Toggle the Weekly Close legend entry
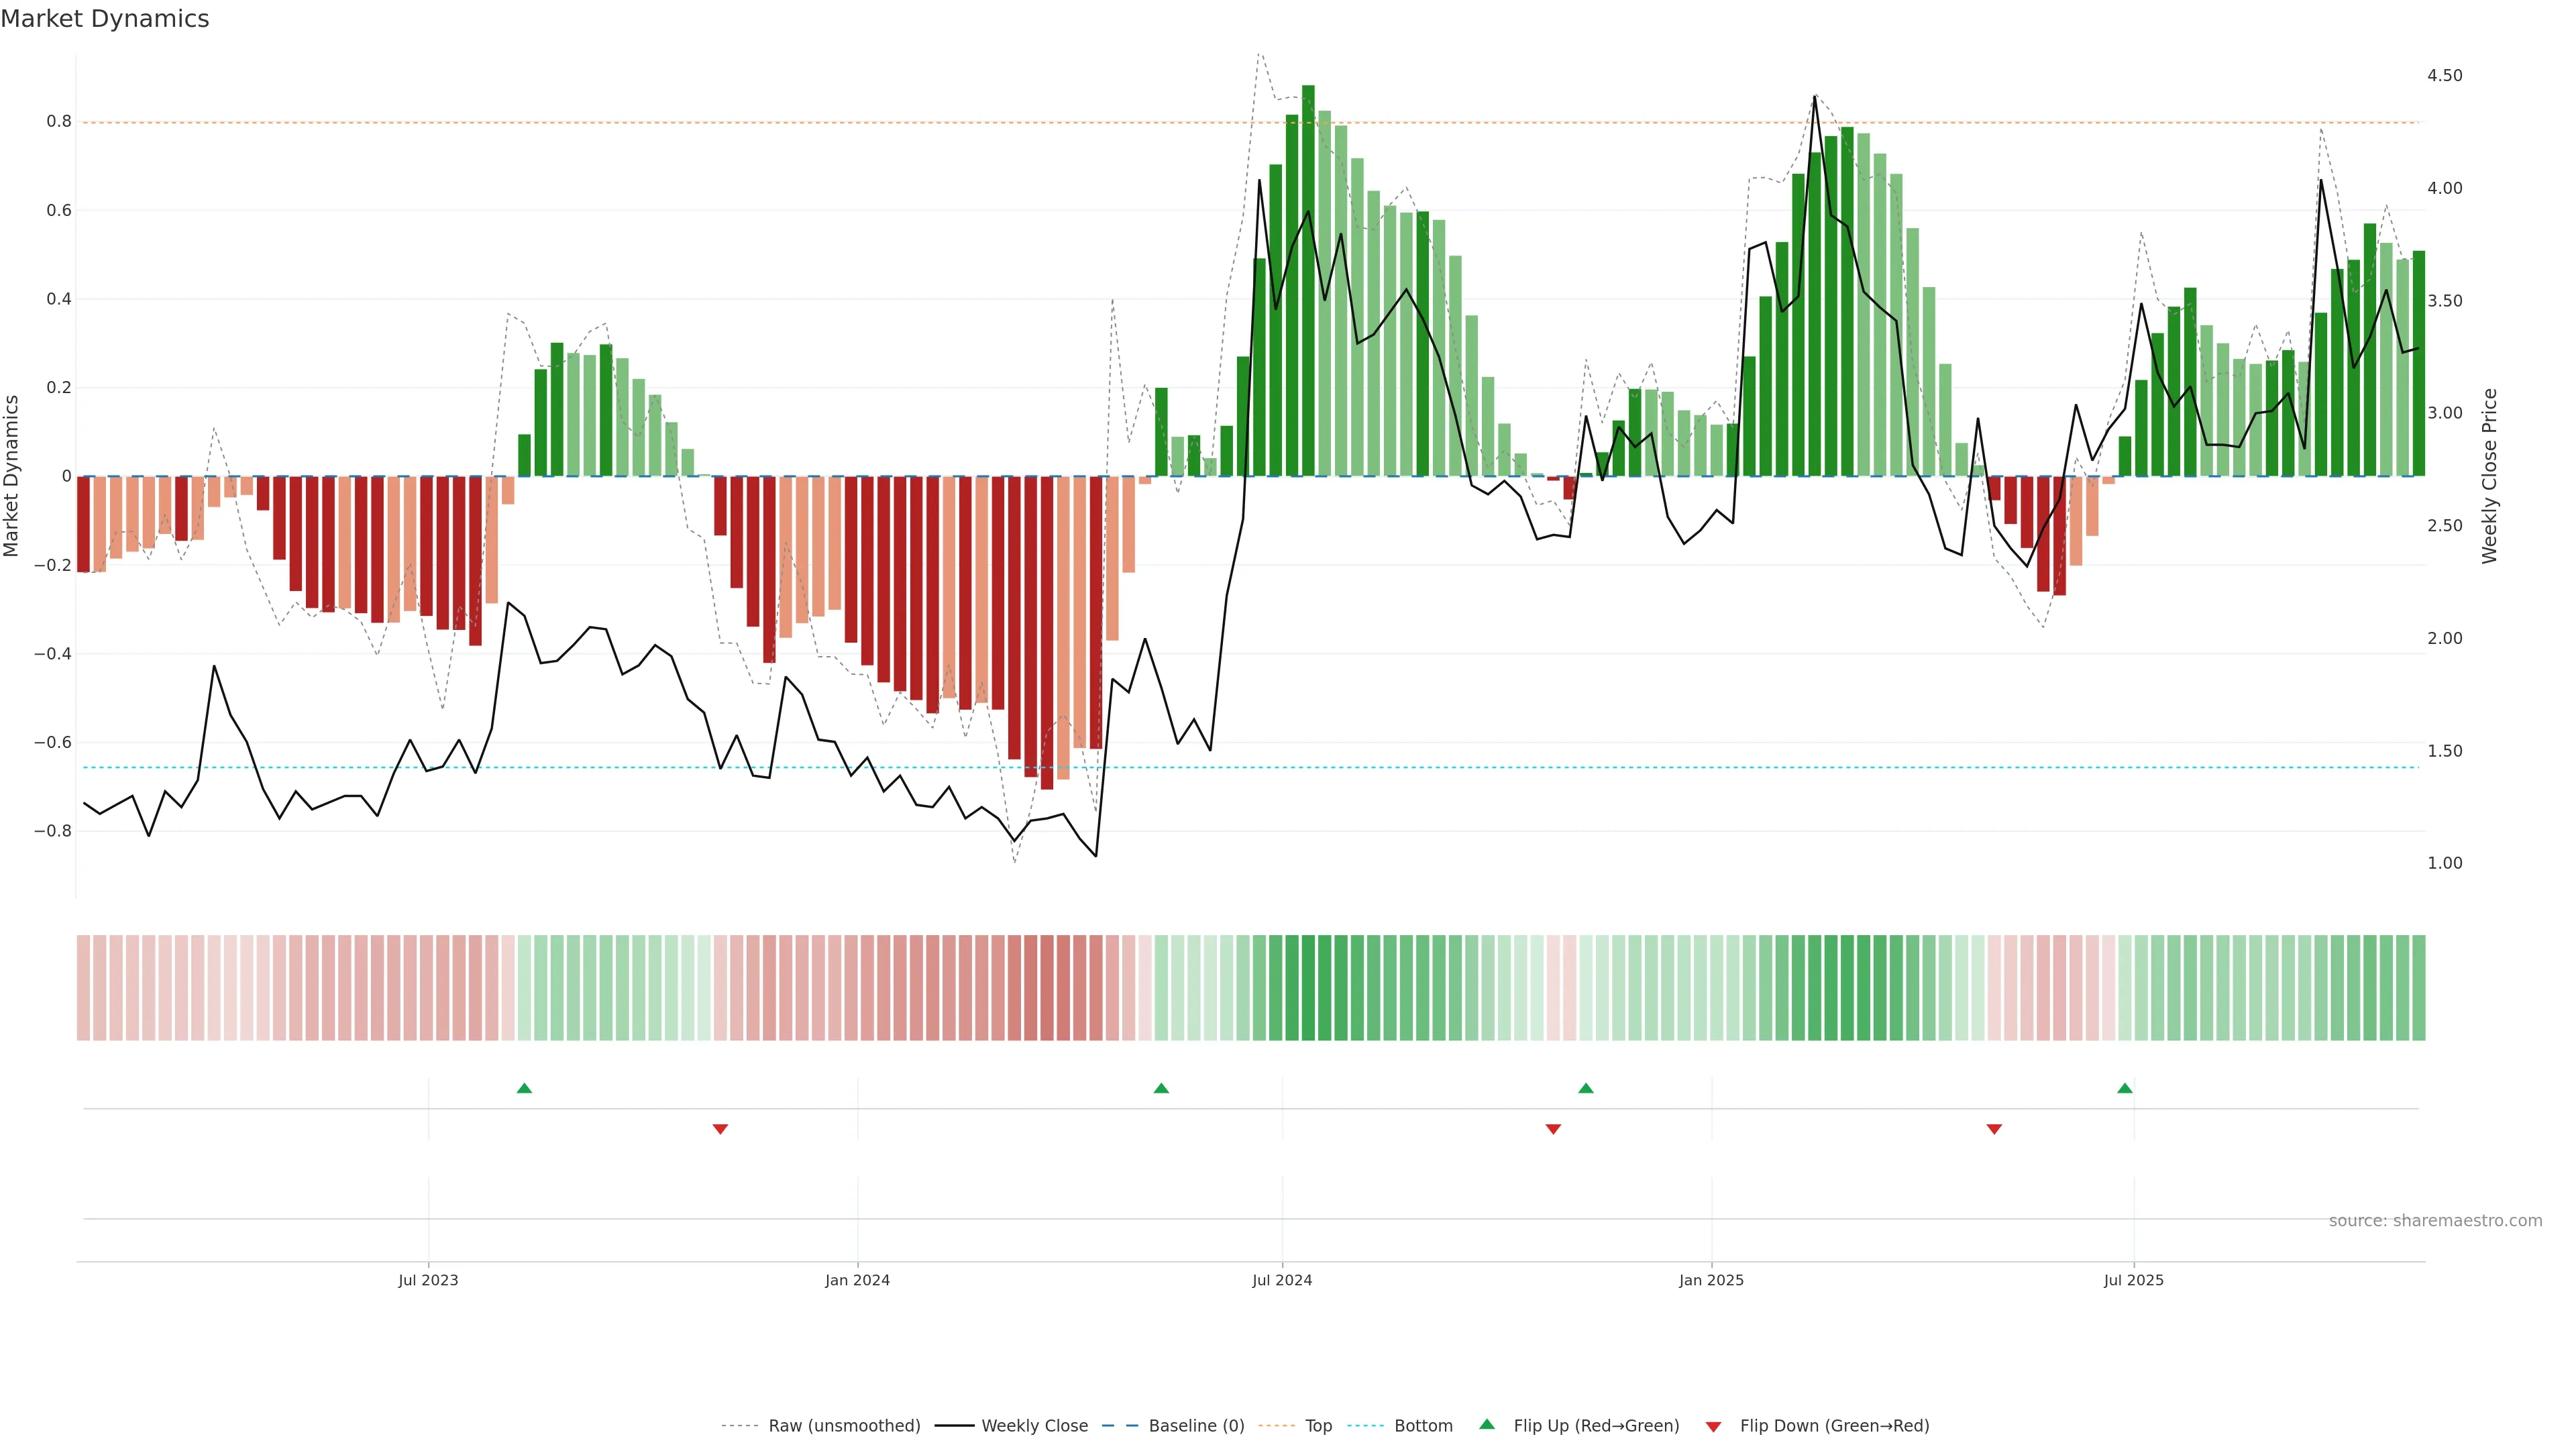The width and height of the screenshot is (2576, 1449). tap(1034, 1426)
